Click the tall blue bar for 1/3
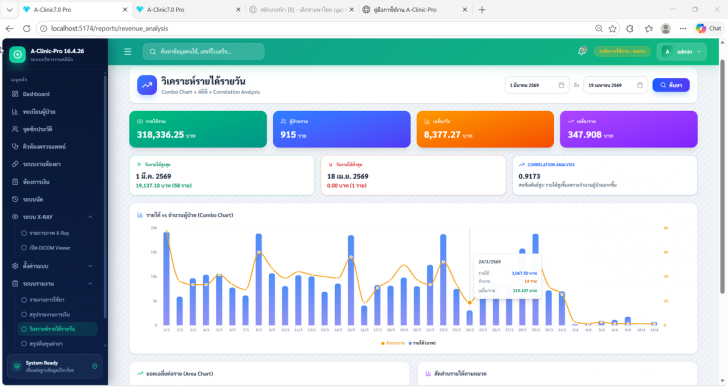The height and width of the screenshot is (387, 728). [x=167, y=278]
